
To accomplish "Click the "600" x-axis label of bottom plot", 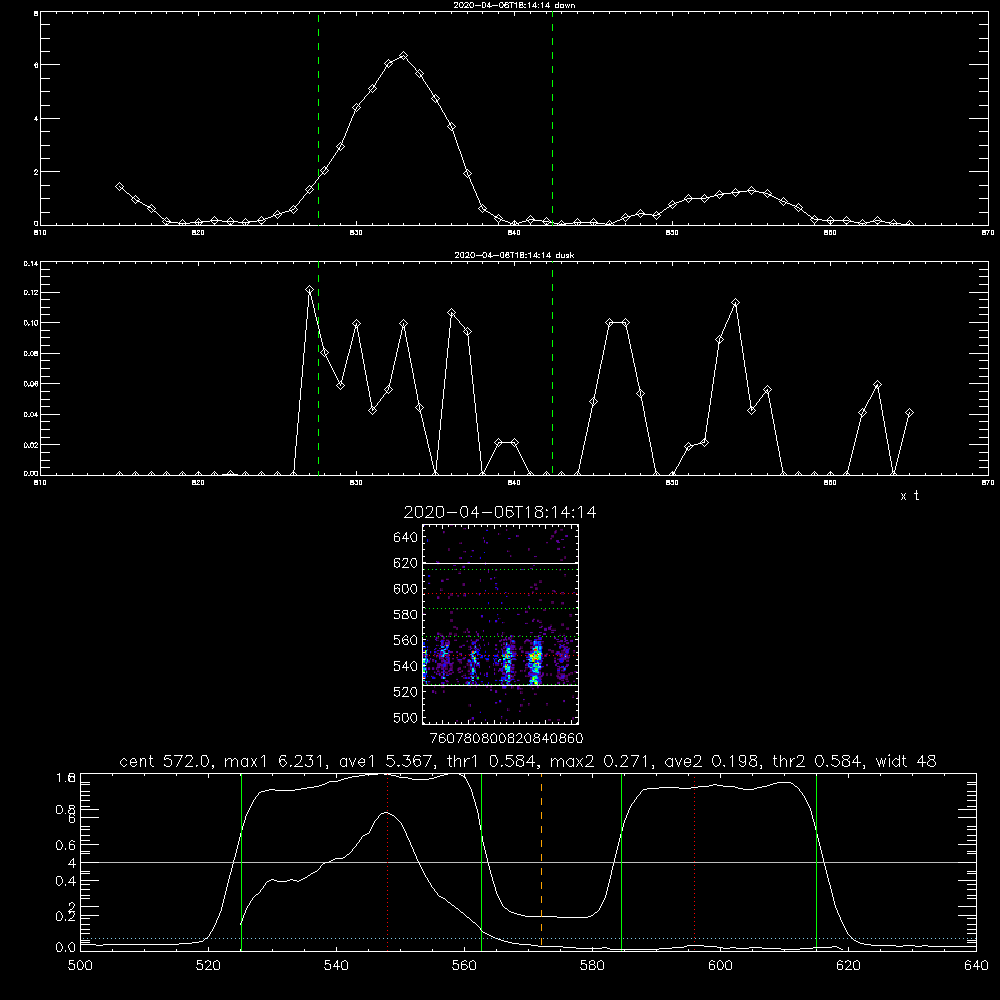I will coord(721,966).
